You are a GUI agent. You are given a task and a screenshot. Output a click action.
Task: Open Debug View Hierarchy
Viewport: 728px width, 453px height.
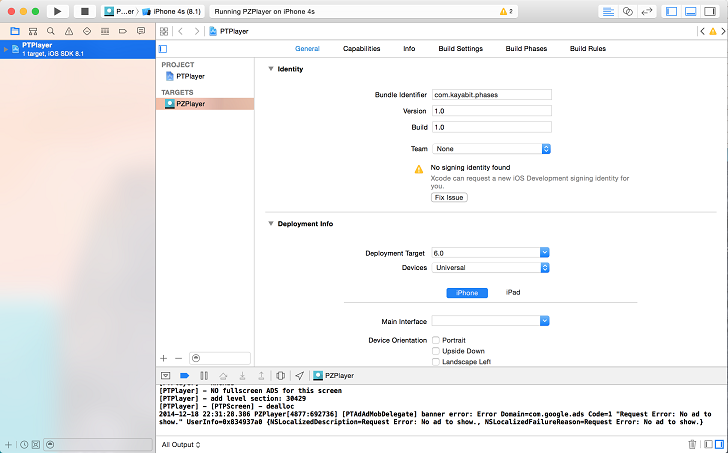(280, 375)
